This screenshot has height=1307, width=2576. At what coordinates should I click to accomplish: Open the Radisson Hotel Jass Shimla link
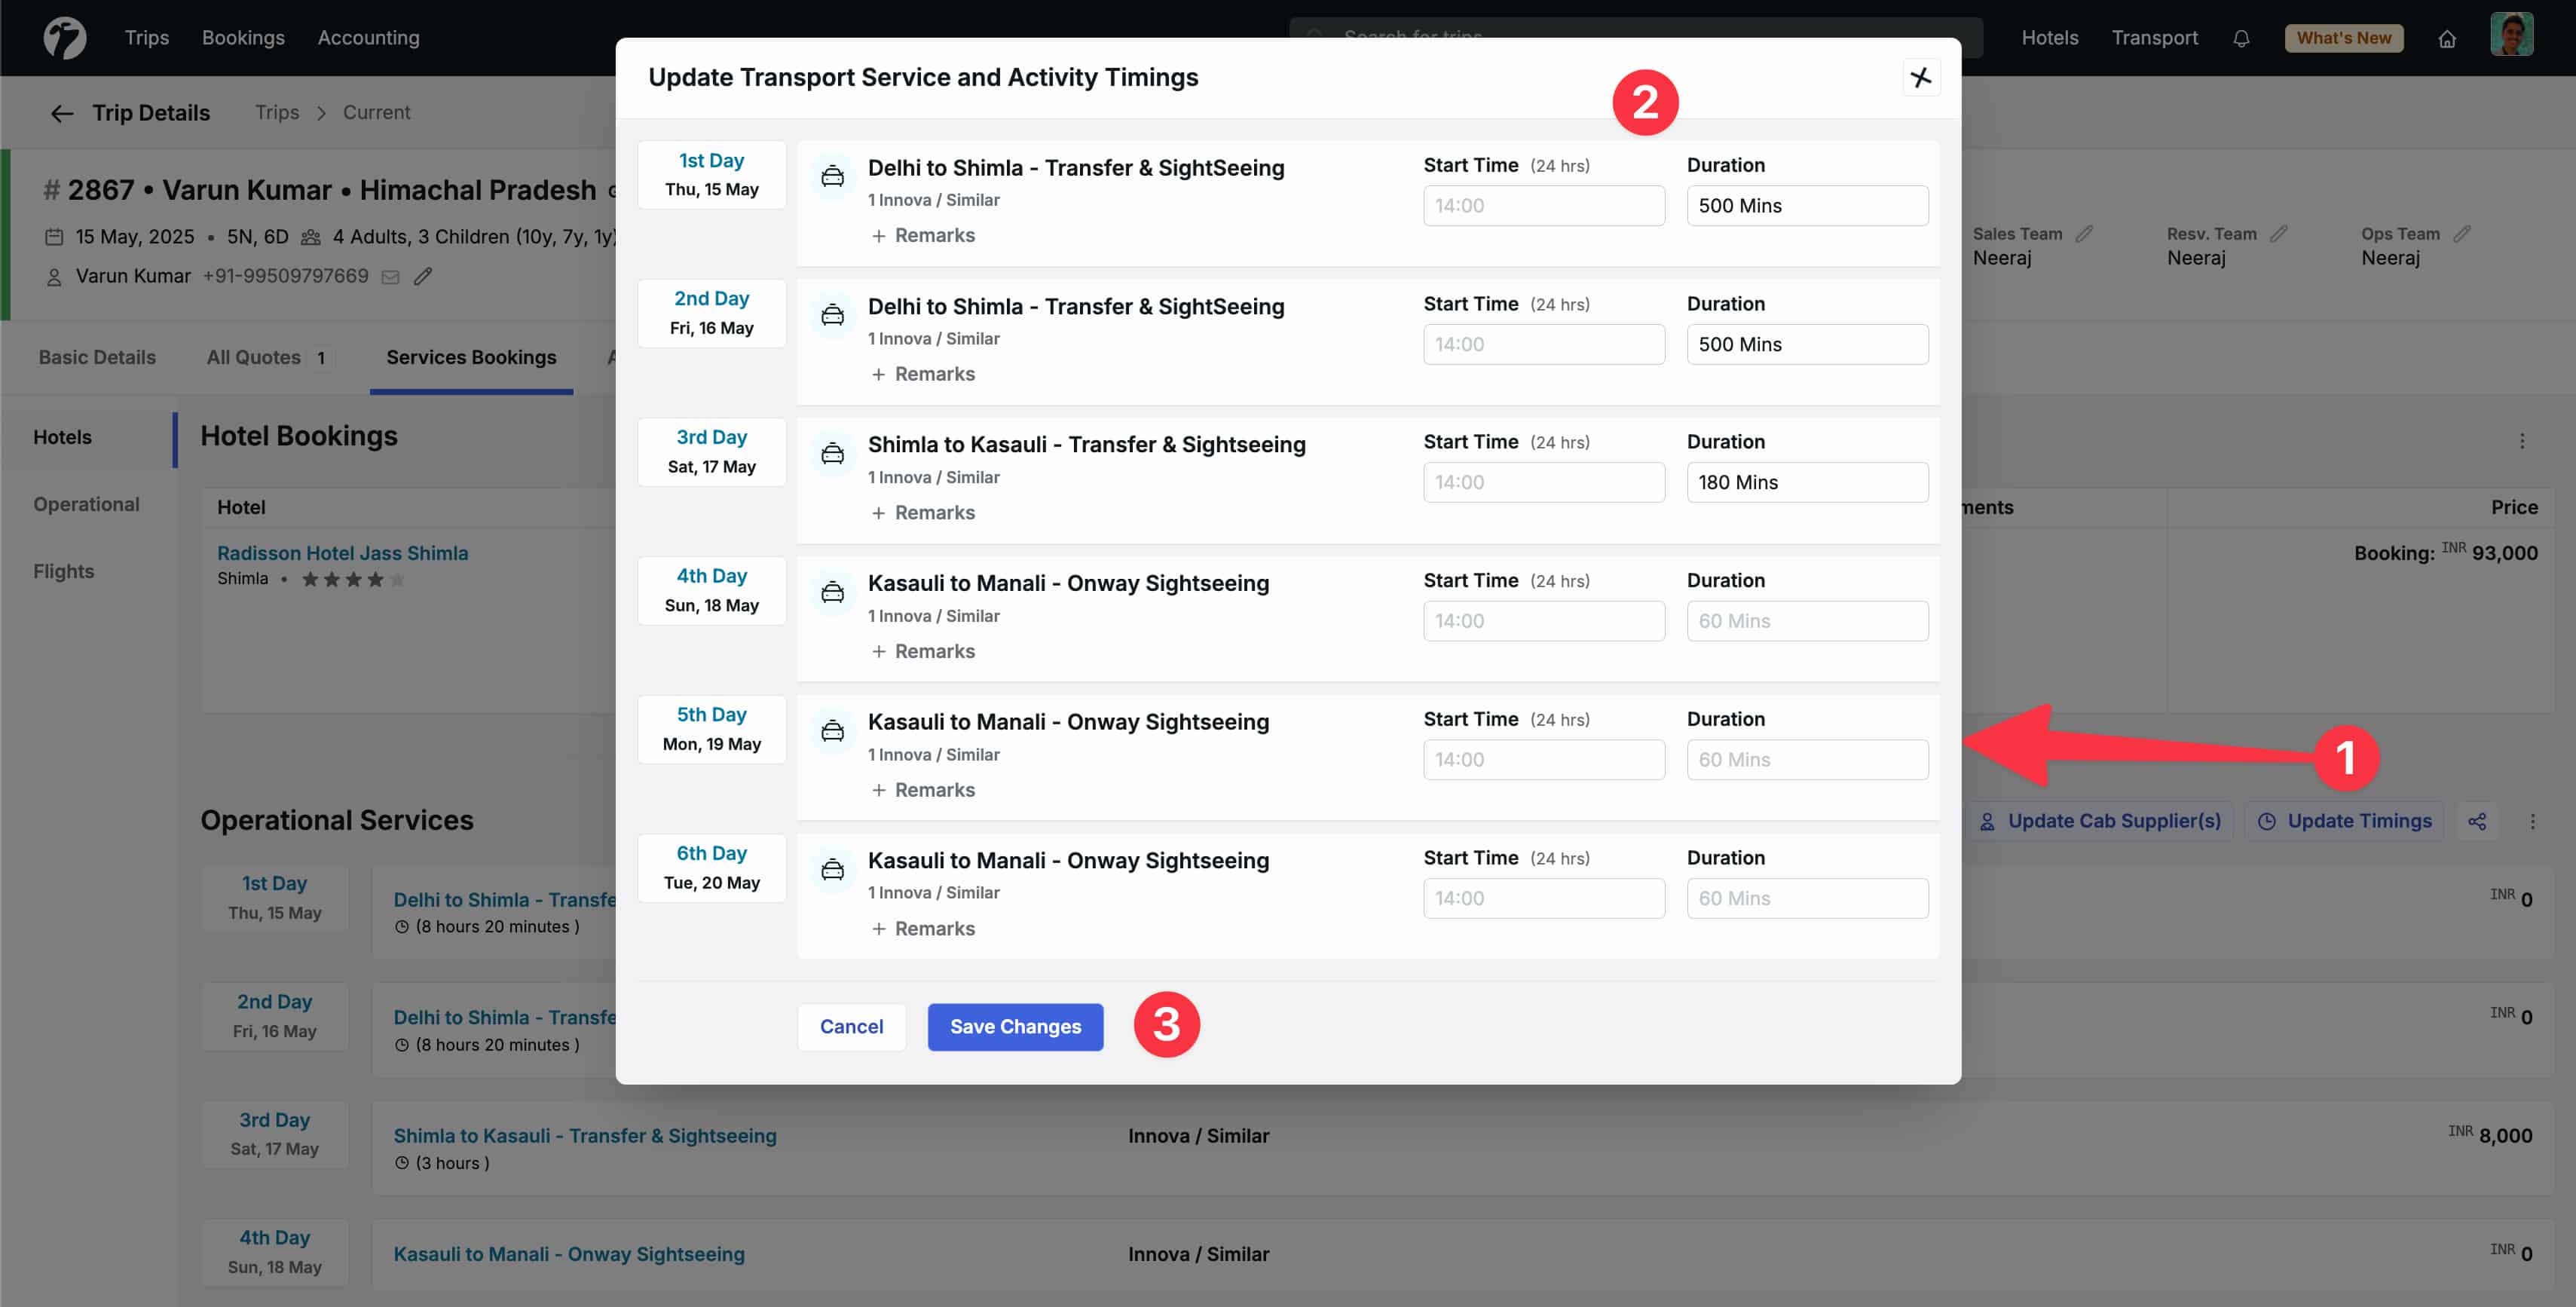[x=343, y=552]
